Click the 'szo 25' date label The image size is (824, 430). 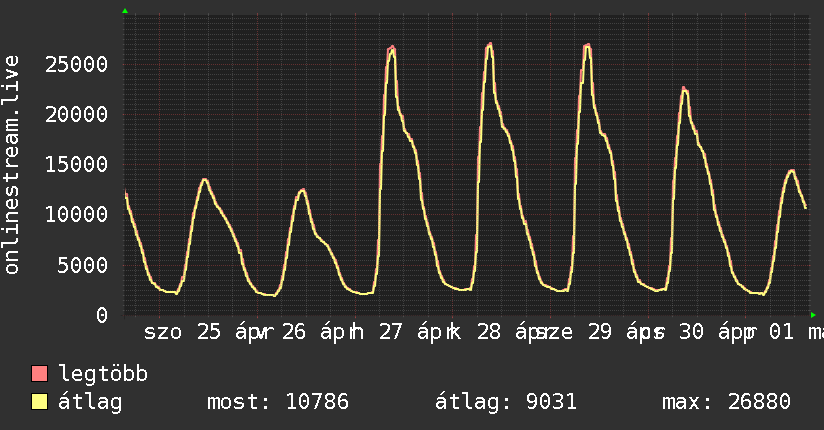point(182,332)
